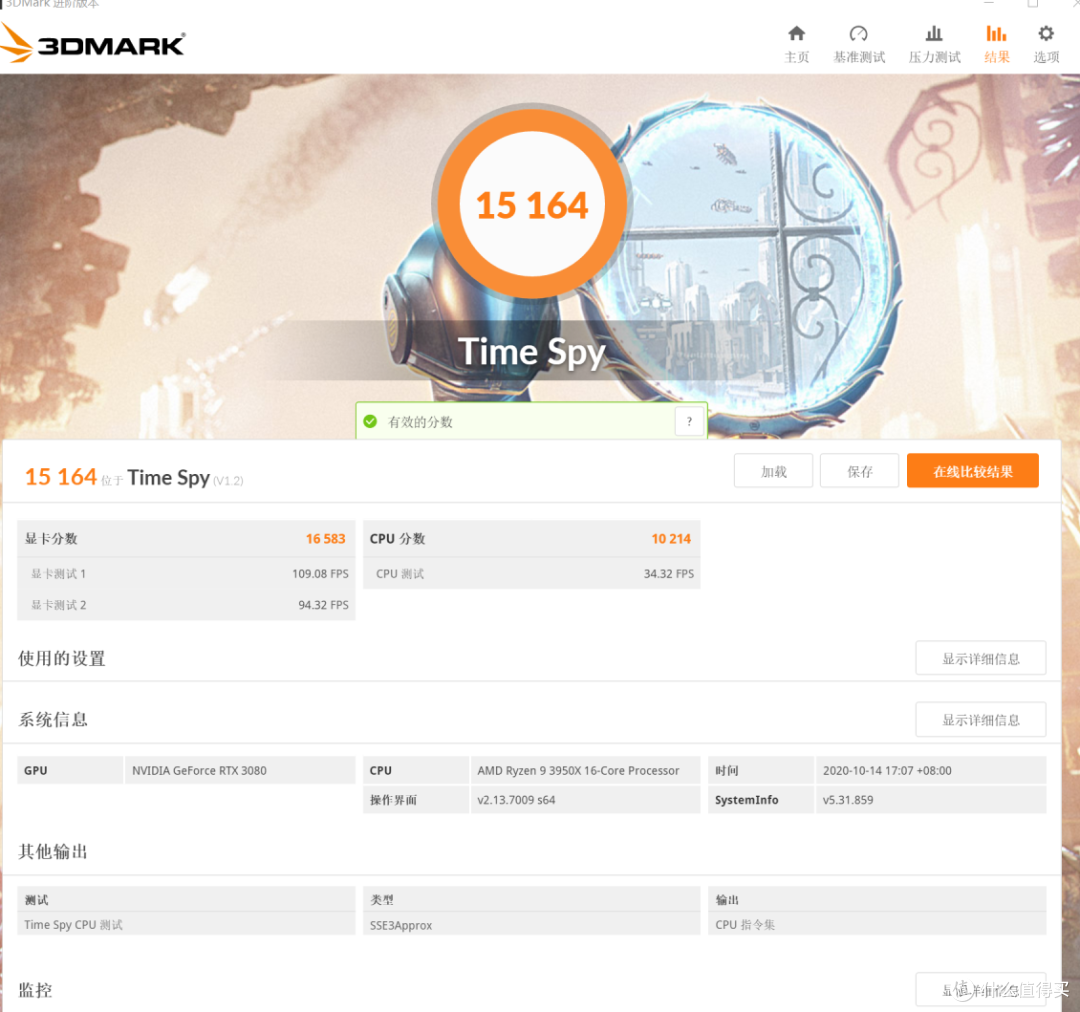Show details for 使用的设置 section
The height and width of the screenshot is (1012, 1080).
point(981,659)
